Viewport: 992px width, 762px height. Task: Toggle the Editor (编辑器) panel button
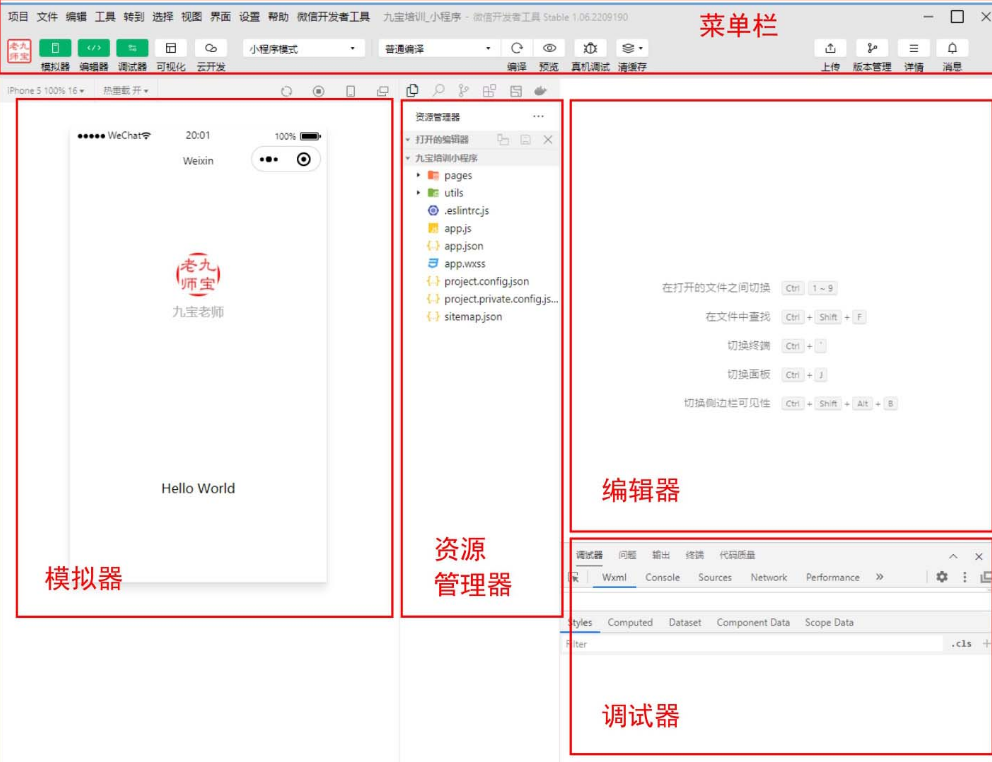pyautogui.click(x=94, y=48)
